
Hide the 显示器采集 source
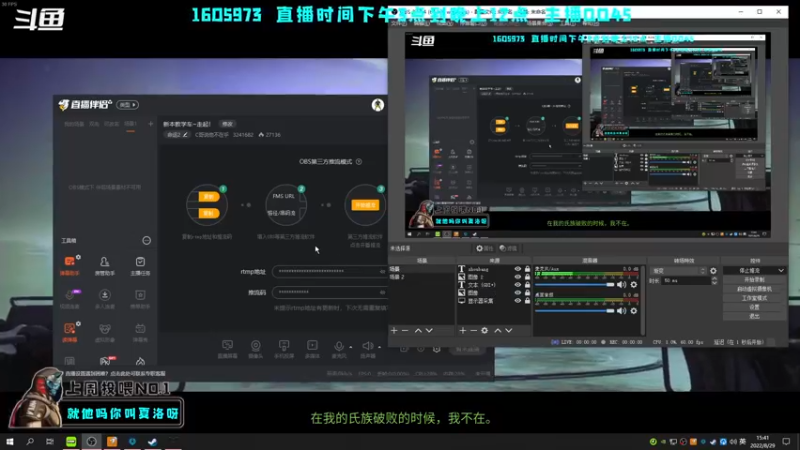tap(518, 301)
